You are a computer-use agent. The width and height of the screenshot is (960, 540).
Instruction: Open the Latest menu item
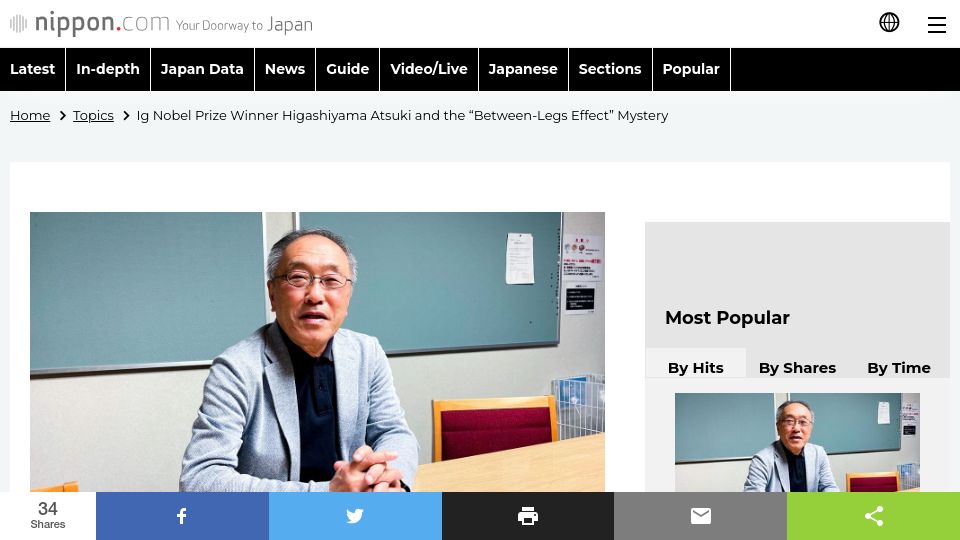pyautogui.click(x=32, y=69)
